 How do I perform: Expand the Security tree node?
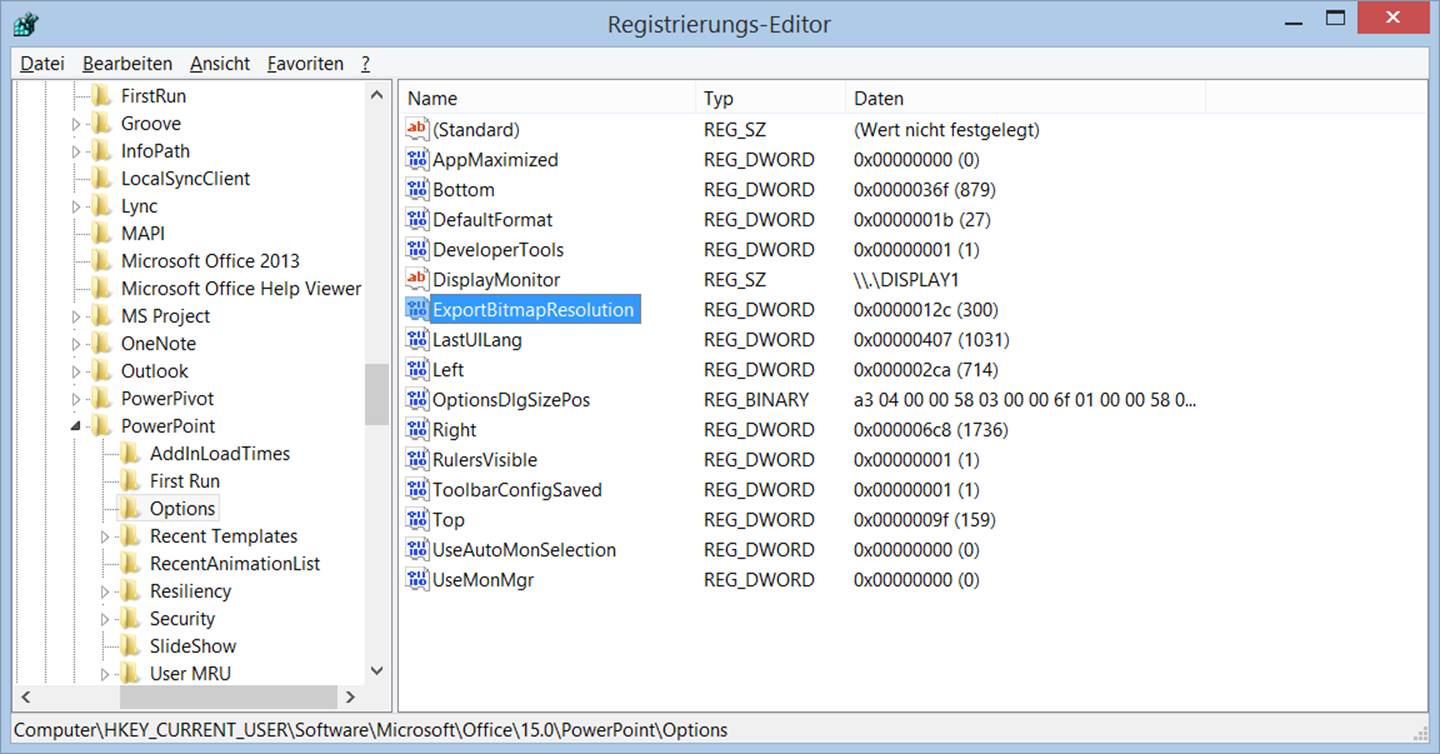tap(105, 619)
